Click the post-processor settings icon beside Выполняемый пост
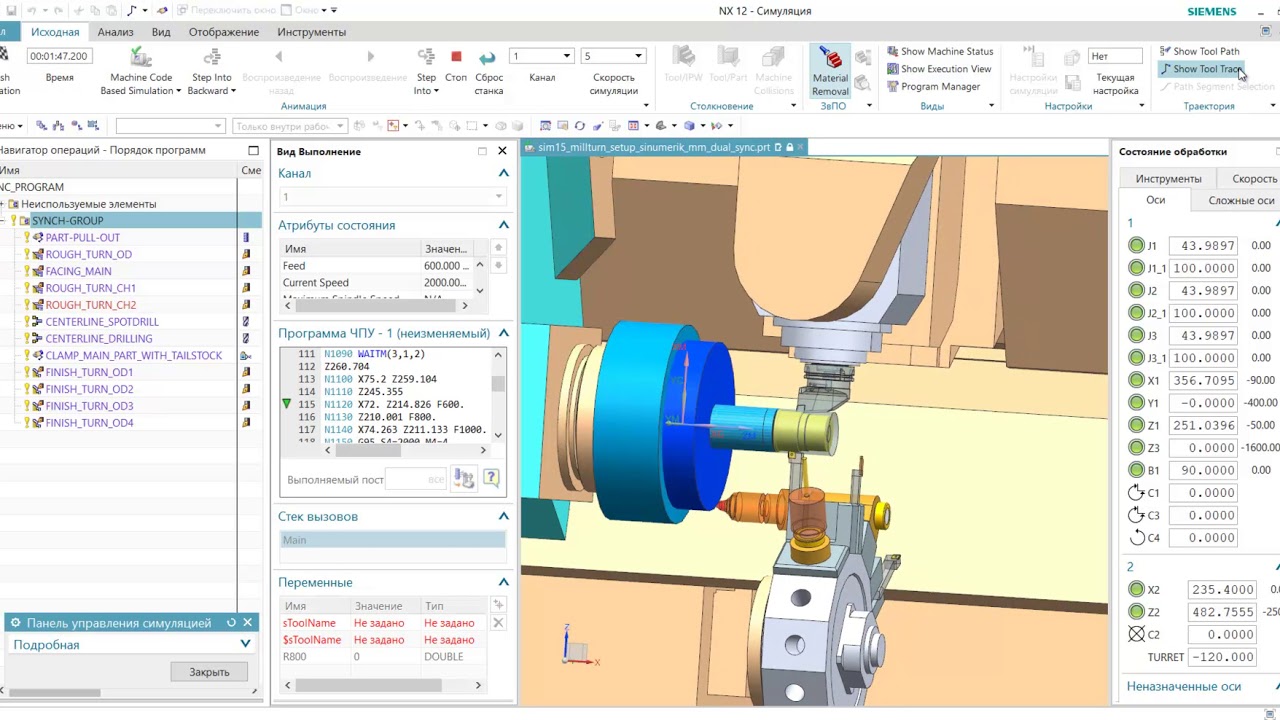The width and height of the screenshot is (1280, 720). 463,478
